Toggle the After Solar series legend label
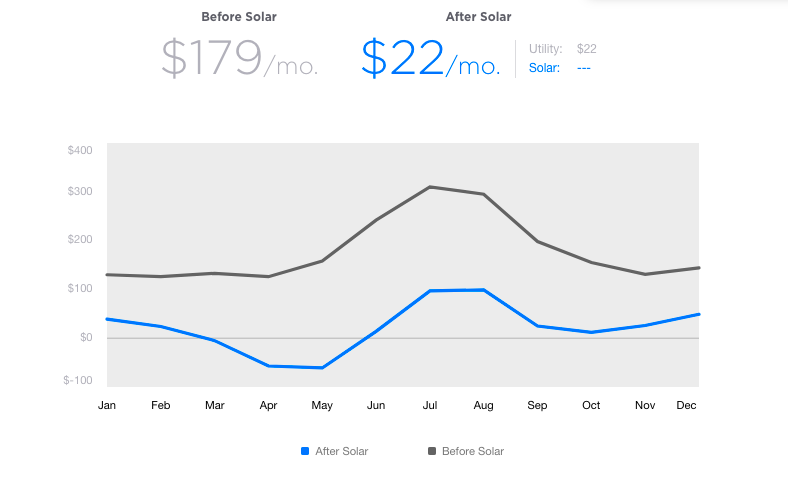The height and width of the screenshot is (492, 788). pos(341,451)
